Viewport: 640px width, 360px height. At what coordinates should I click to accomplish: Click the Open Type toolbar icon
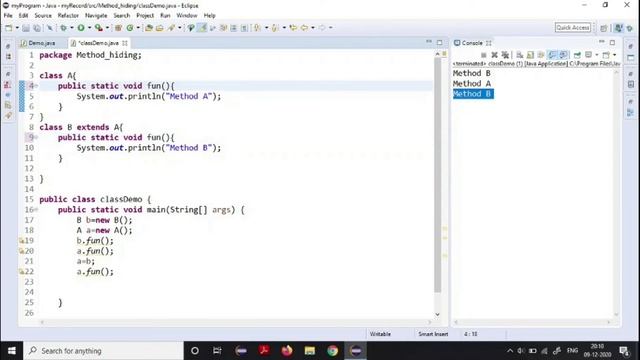pyautogui.click(x=149, y=28)
